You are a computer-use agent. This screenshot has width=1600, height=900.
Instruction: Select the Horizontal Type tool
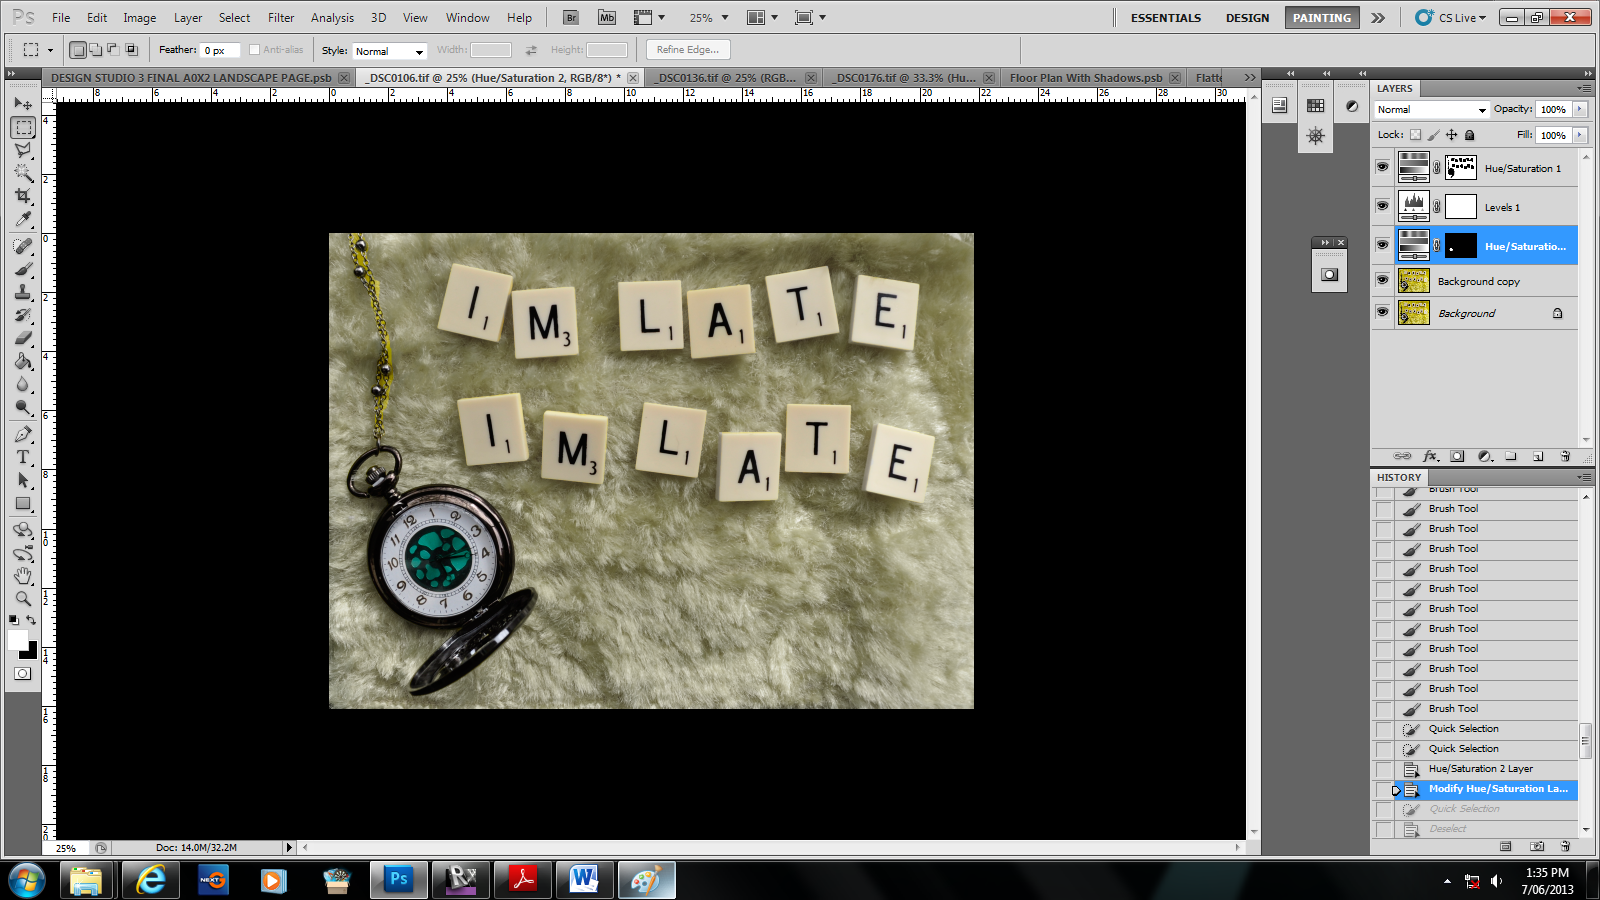(23, 457)
